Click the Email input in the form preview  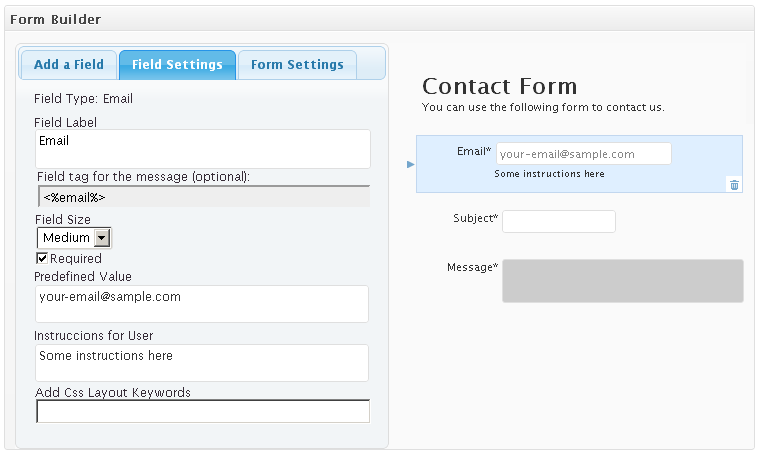(x=583, y=154)
